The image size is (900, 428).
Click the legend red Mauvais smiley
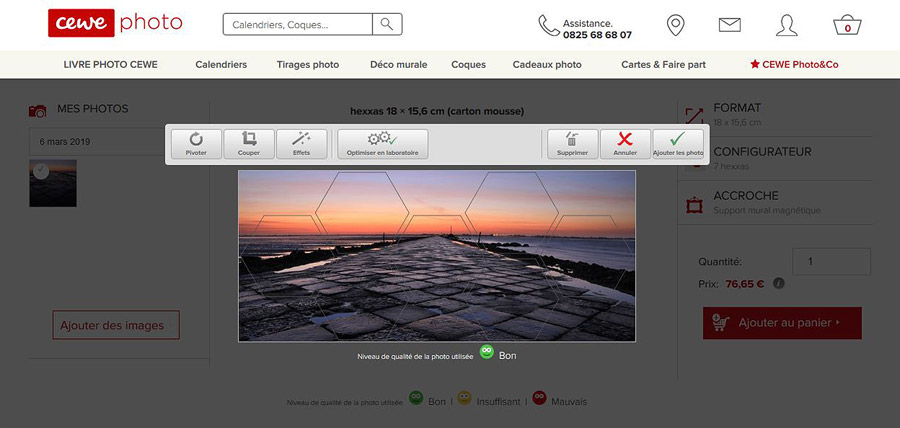(x=539, y=398)
